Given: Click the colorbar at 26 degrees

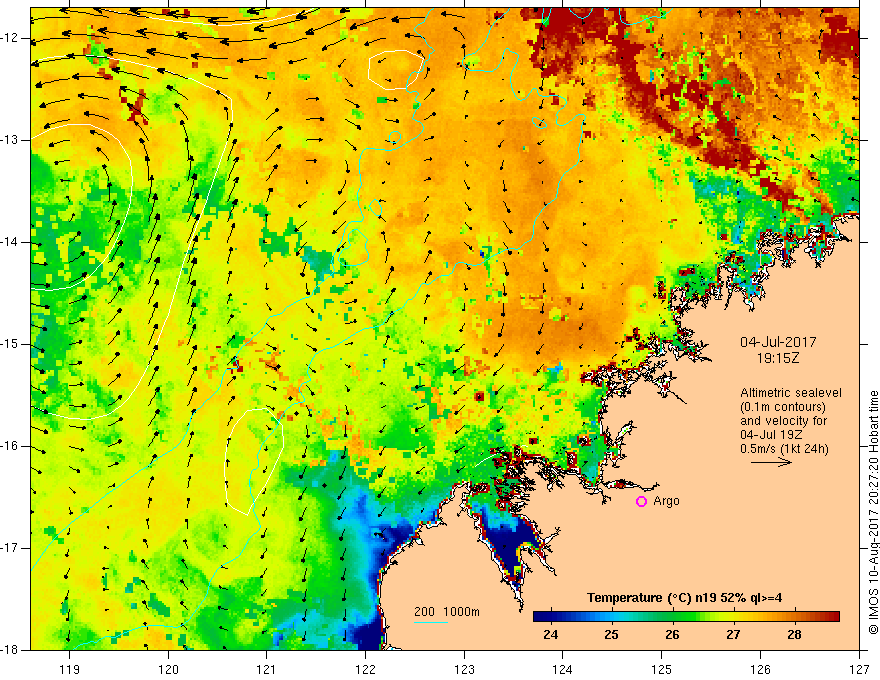Looking at the screenshot, I should tap(672, 617).
